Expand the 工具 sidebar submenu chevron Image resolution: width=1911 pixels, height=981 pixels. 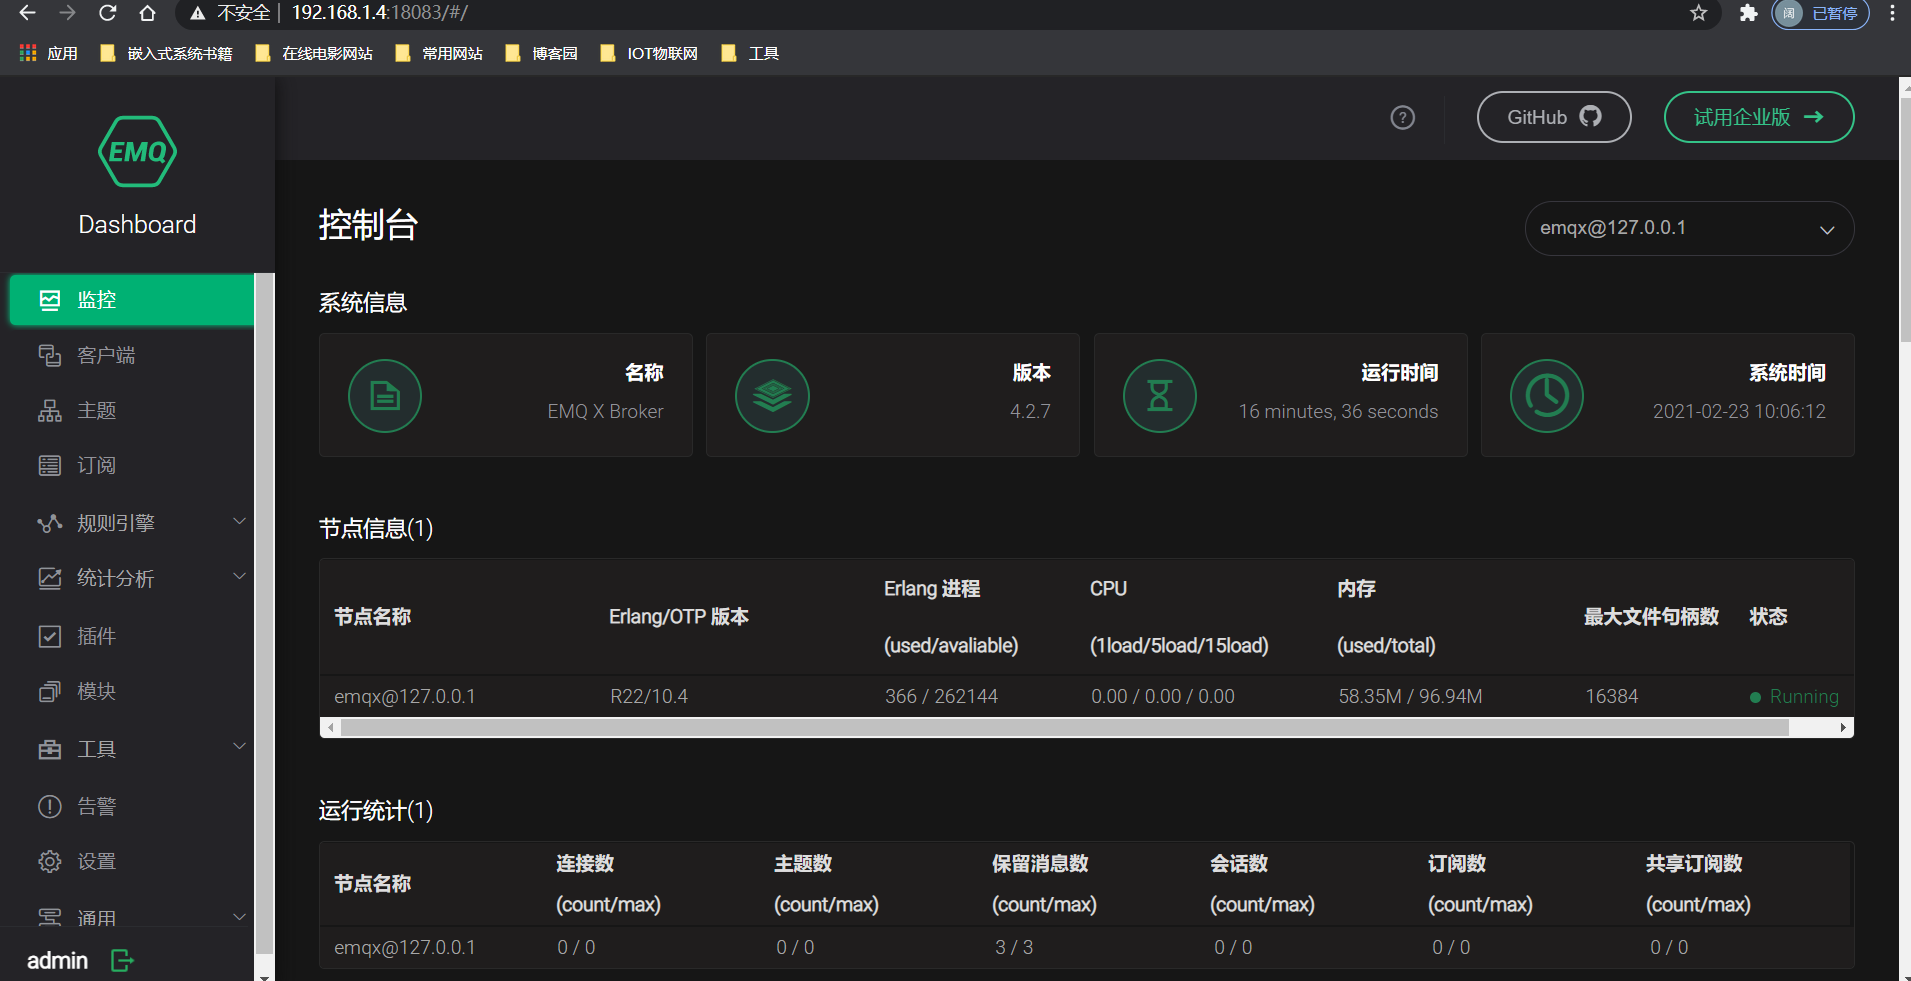coord(239,746)
